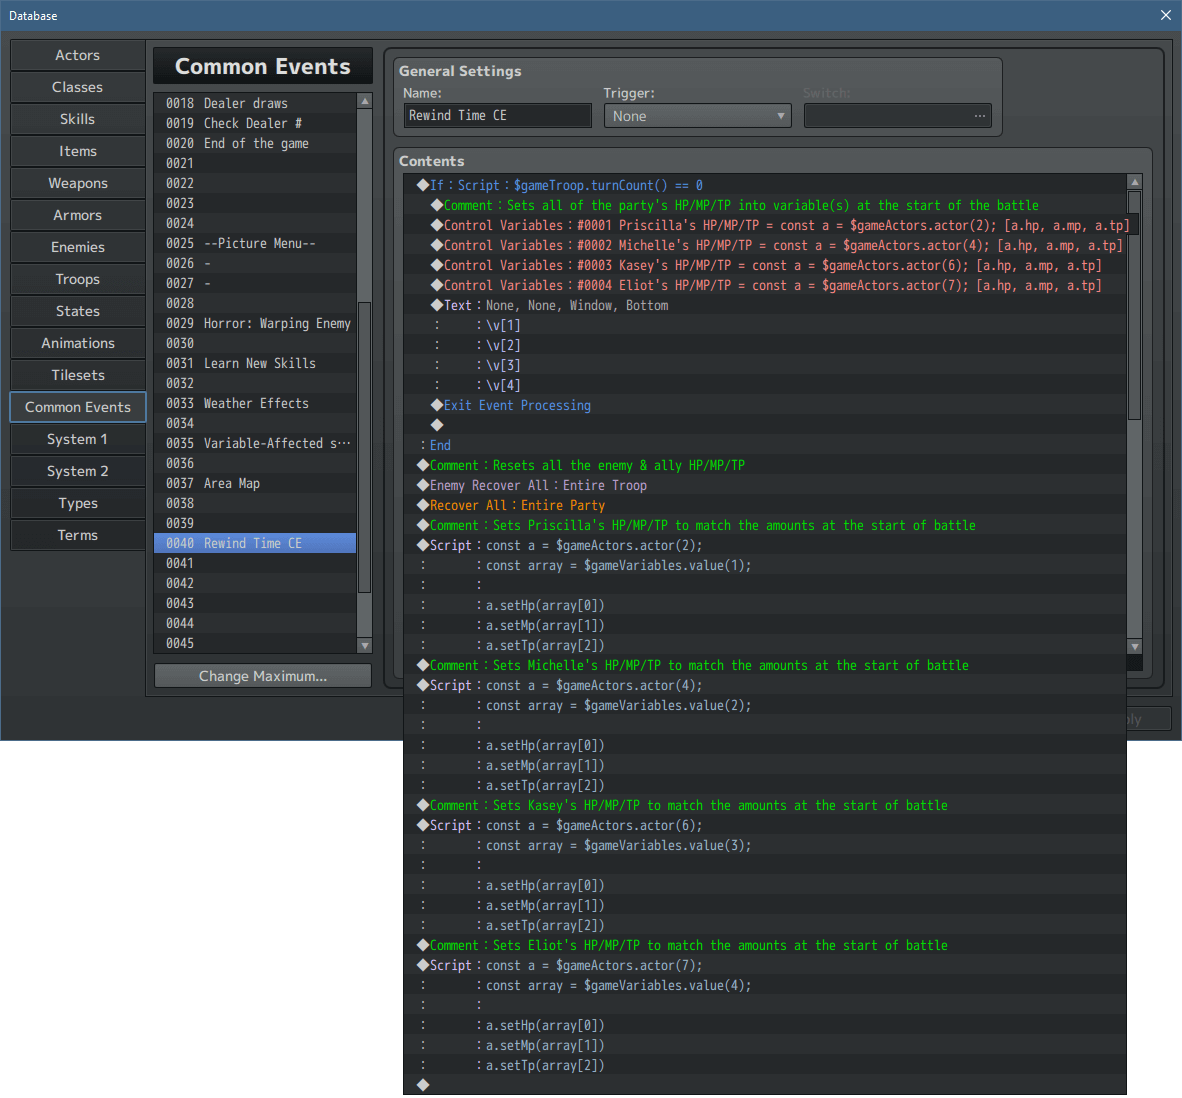Screen dimensions: 1182x1098
Task: Click the event list scroll-down arrow
Action: point(365,646)
